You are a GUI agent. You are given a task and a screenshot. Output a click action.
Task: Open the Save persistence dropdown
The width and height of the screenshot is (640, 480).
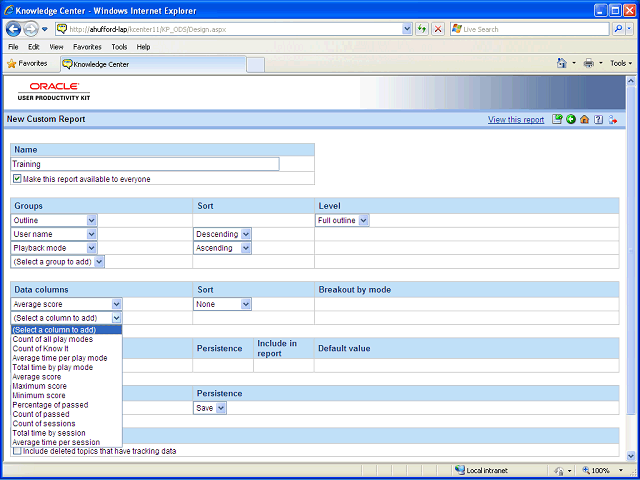tap(210, 408)
